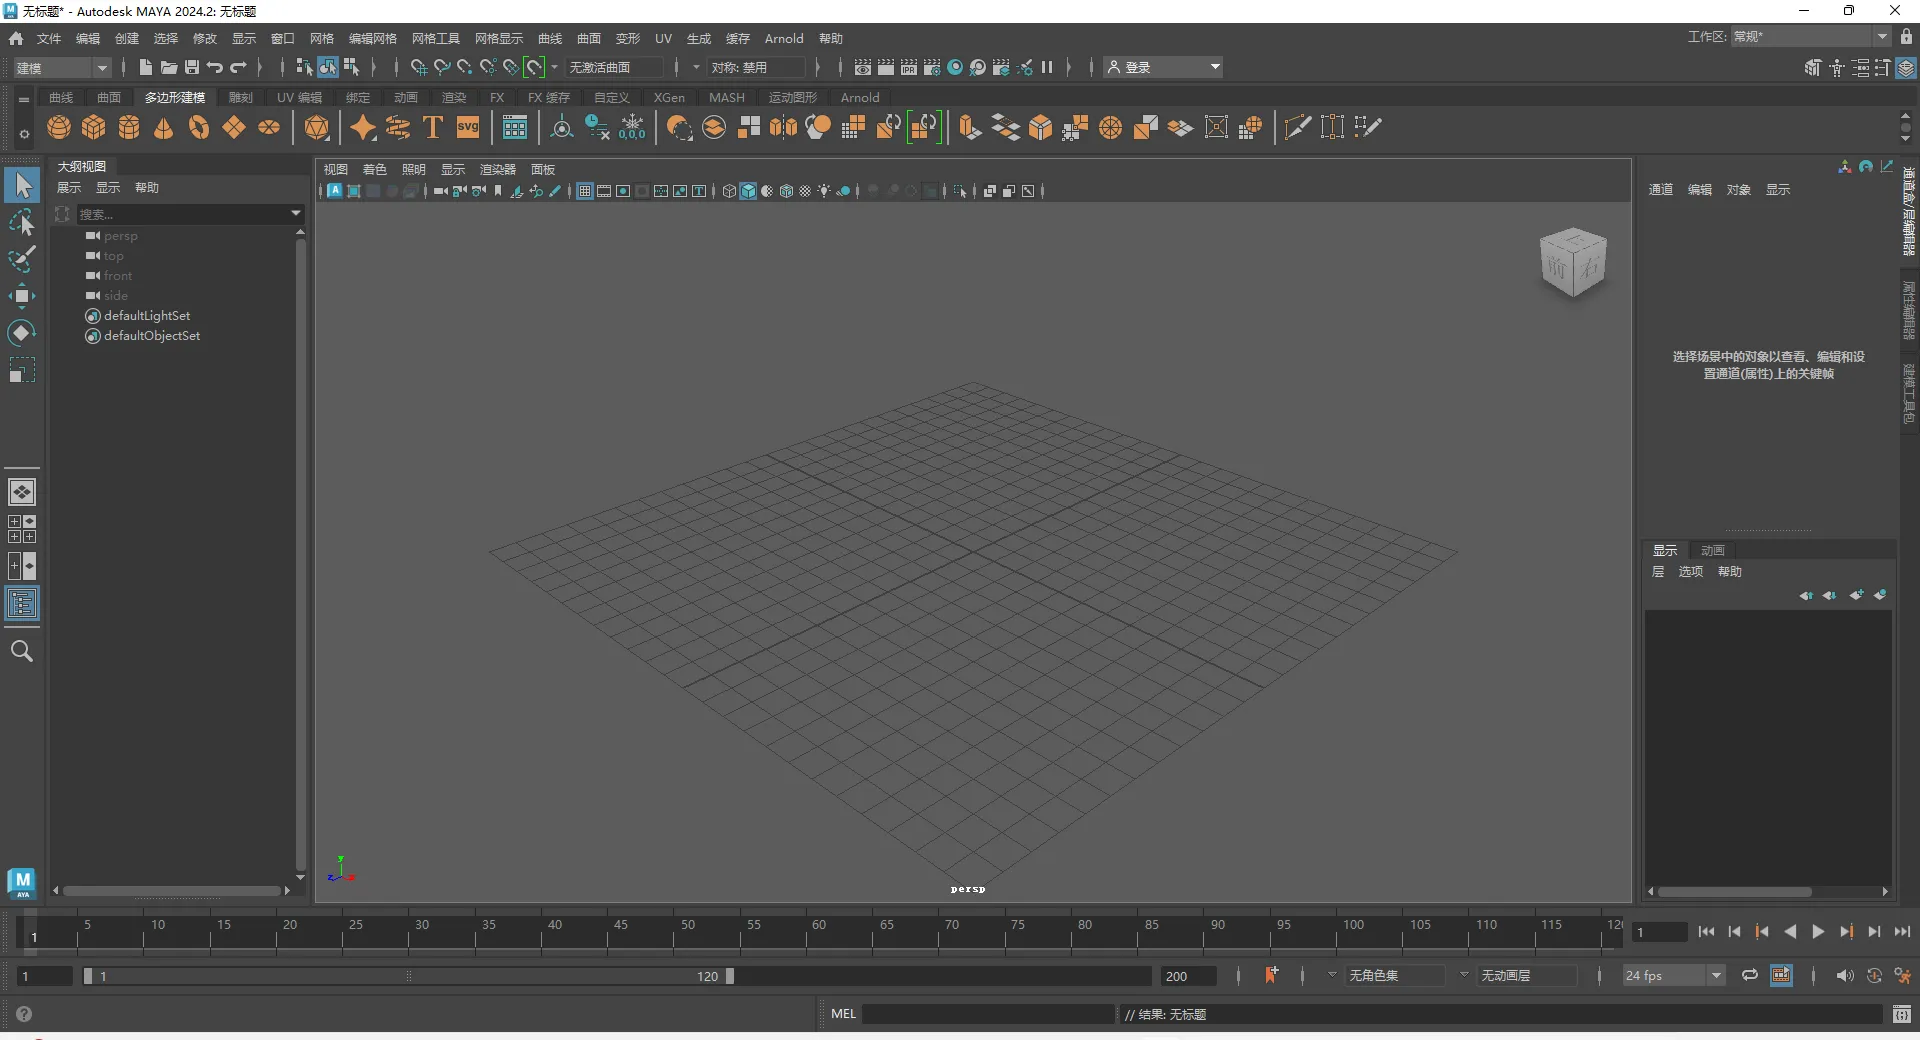This screenshot has height=1040, width=1920.
Task: Click the range slider end handle at 120
Action: (x=730, y=976)
